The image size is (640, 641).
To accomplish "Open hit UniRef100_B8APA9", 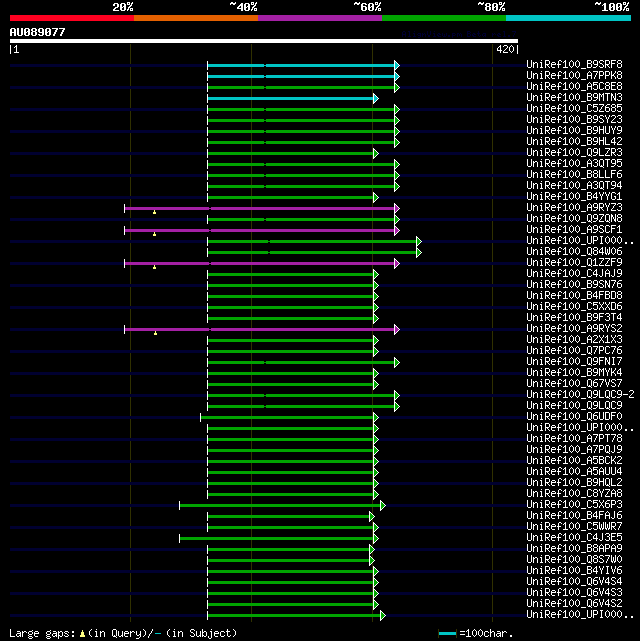I will pos(574,549).
